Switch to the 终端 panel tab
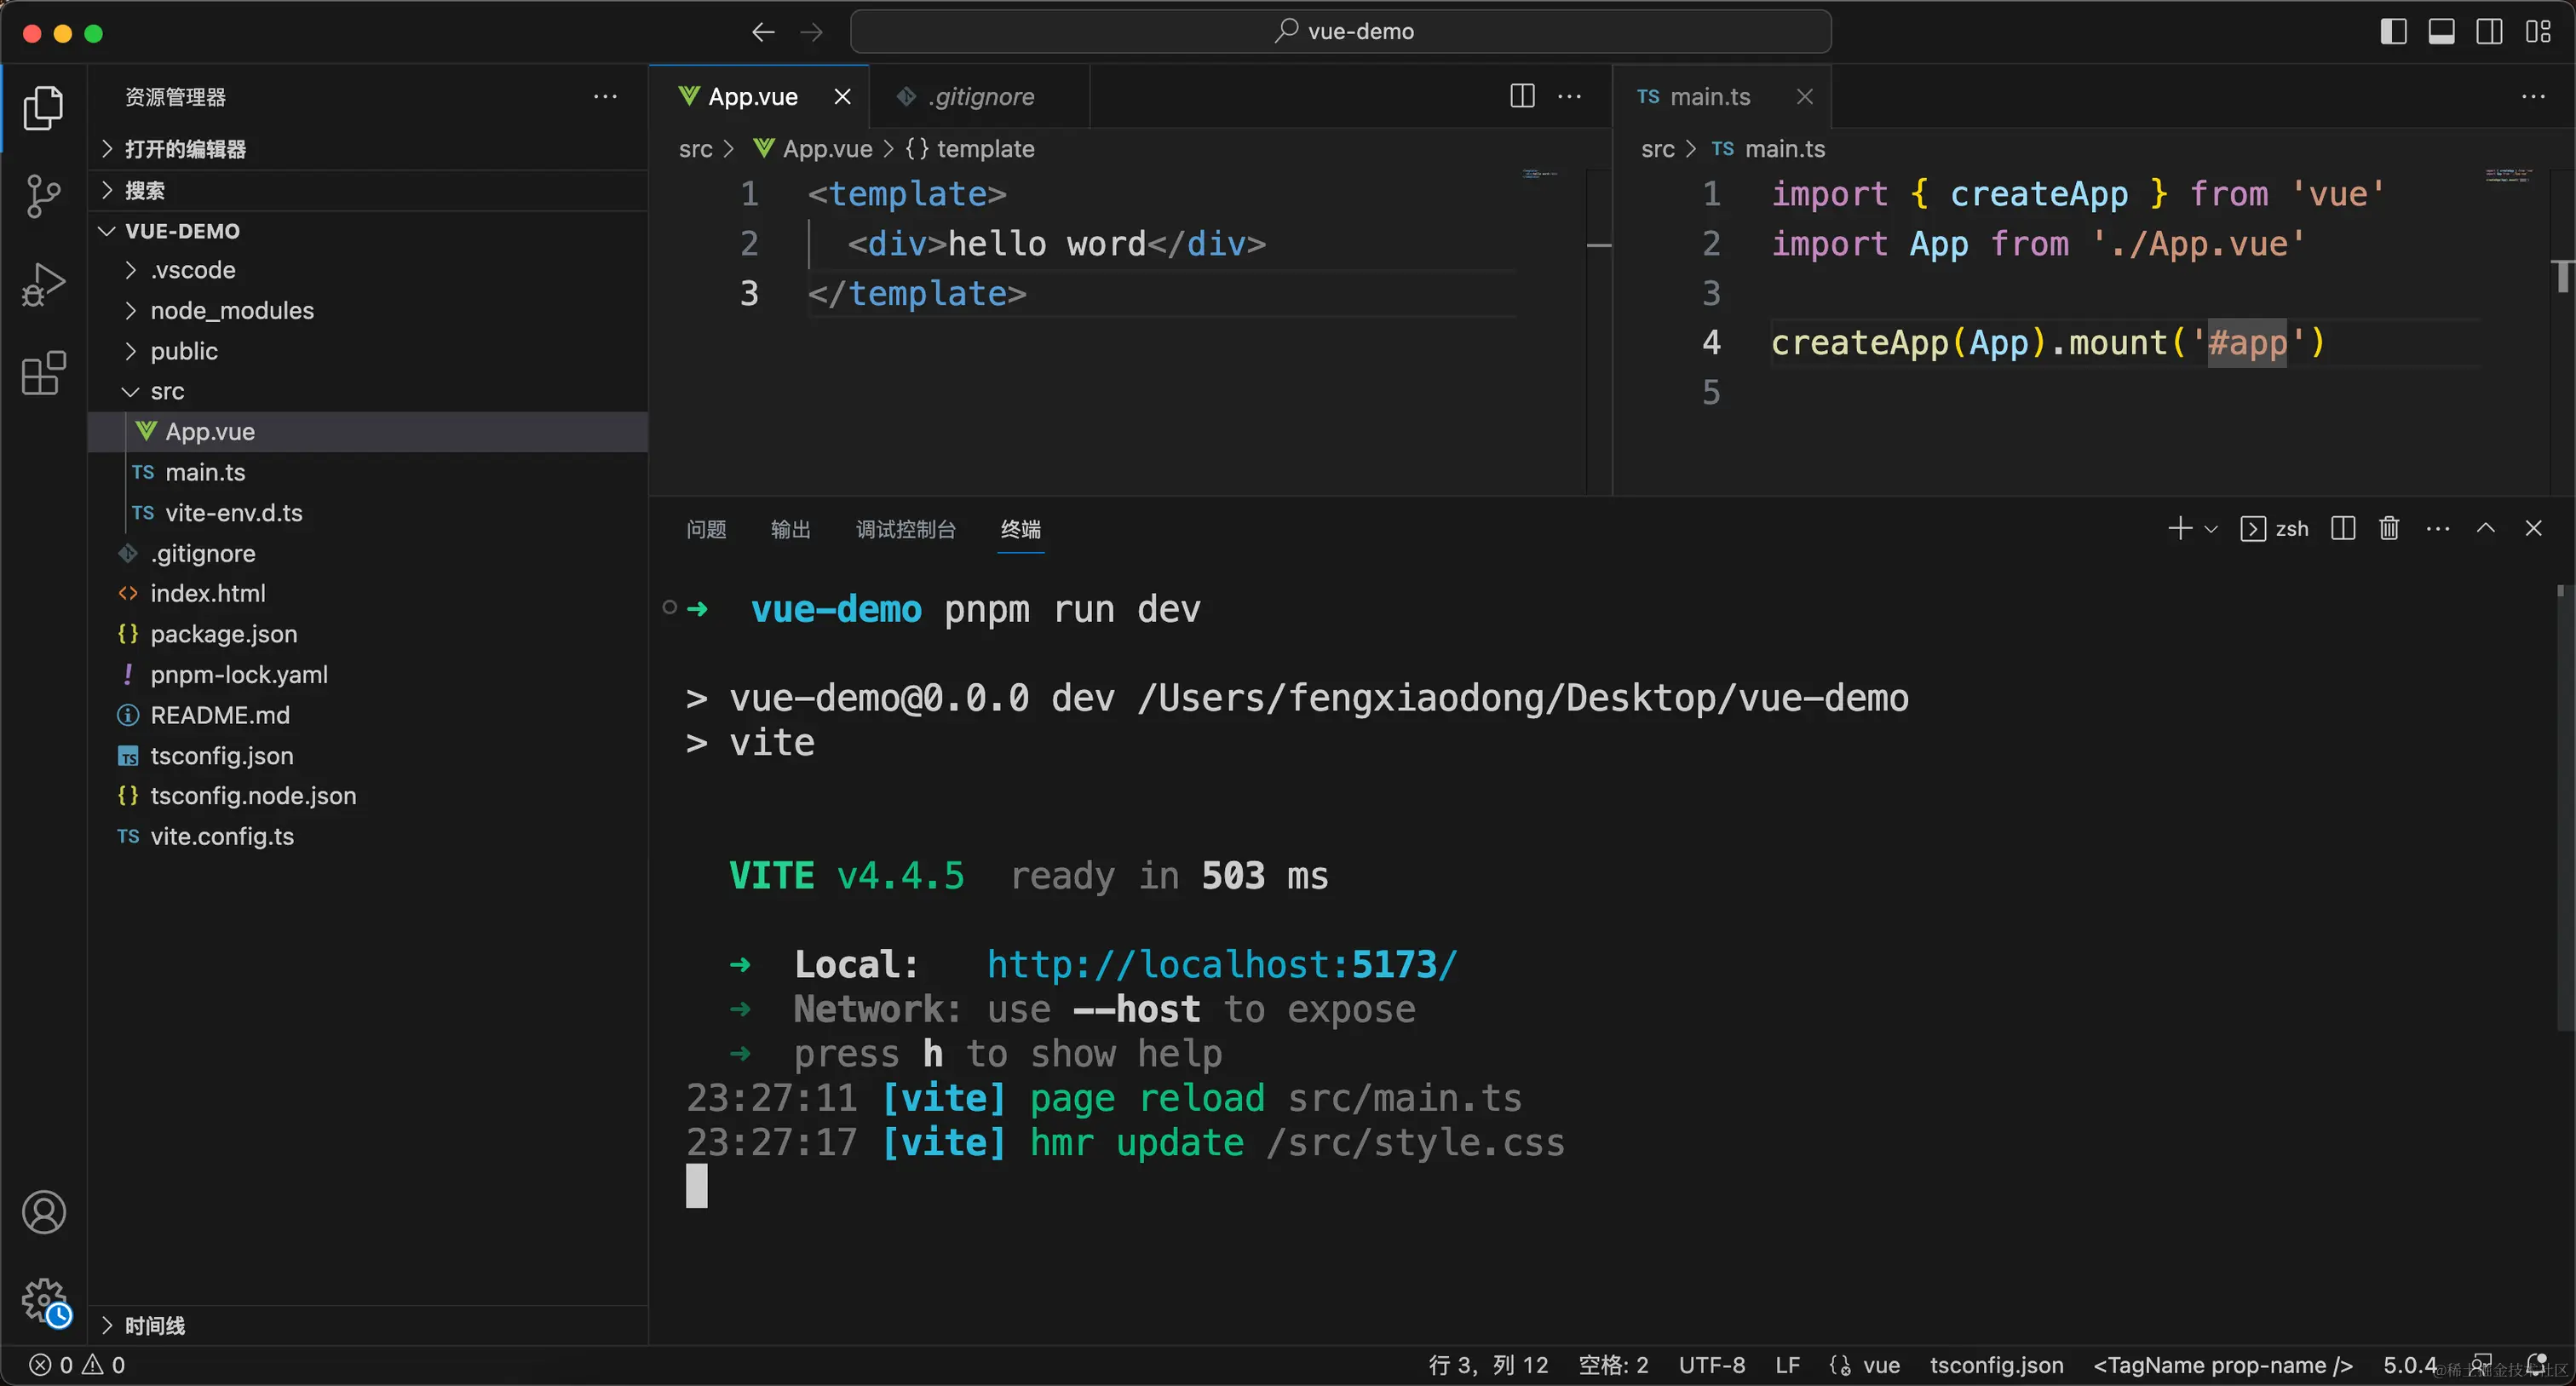The height and width of the screenshot is (1386, 2576). (1021, 529)
